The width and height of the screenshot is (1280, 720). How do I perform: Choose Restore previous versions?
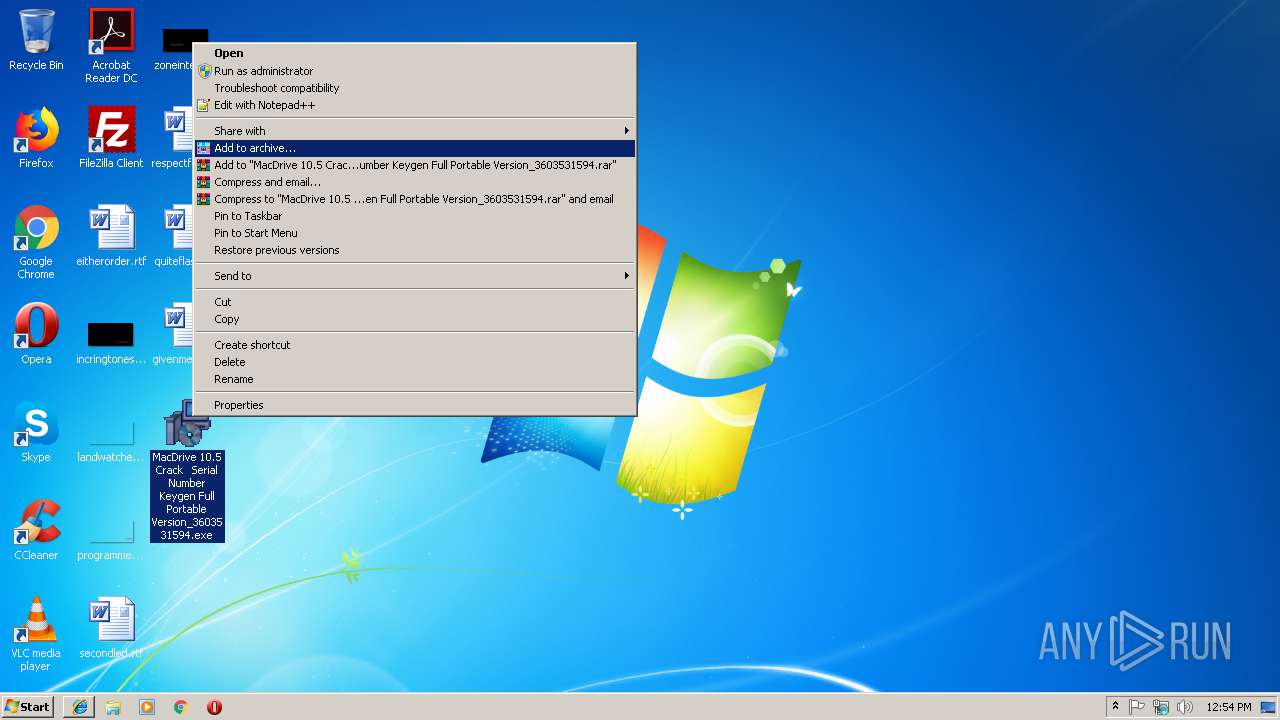pos(415,250)
